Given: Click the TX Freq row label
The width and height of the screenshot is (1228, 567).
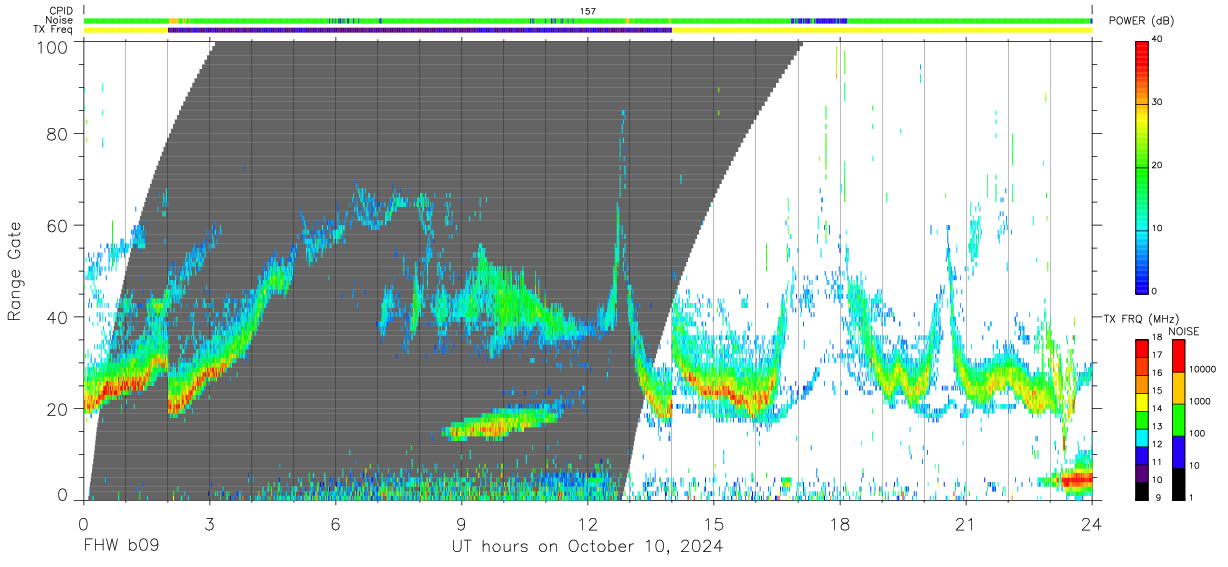Looking at the screenshot, I should 54,30.
